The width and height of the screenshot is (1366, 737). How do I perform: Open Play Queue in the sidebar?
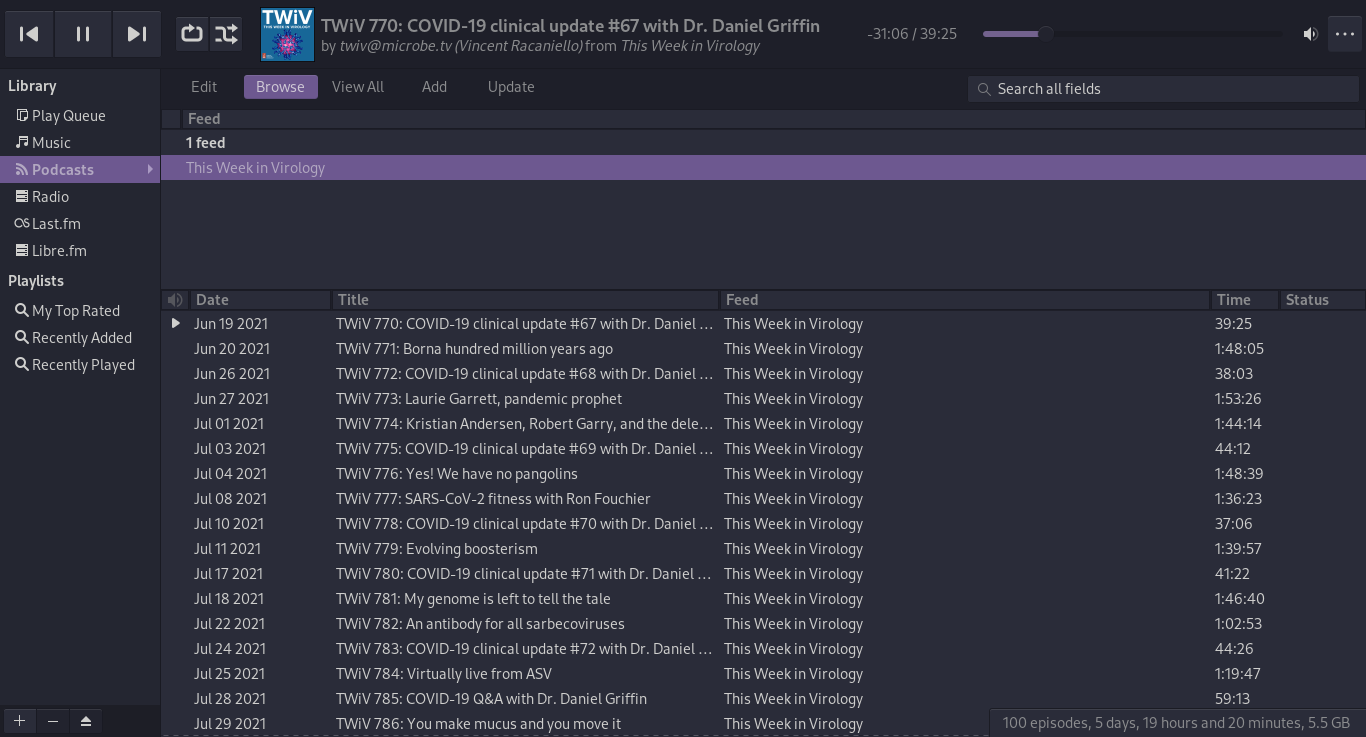coord(68,116)
